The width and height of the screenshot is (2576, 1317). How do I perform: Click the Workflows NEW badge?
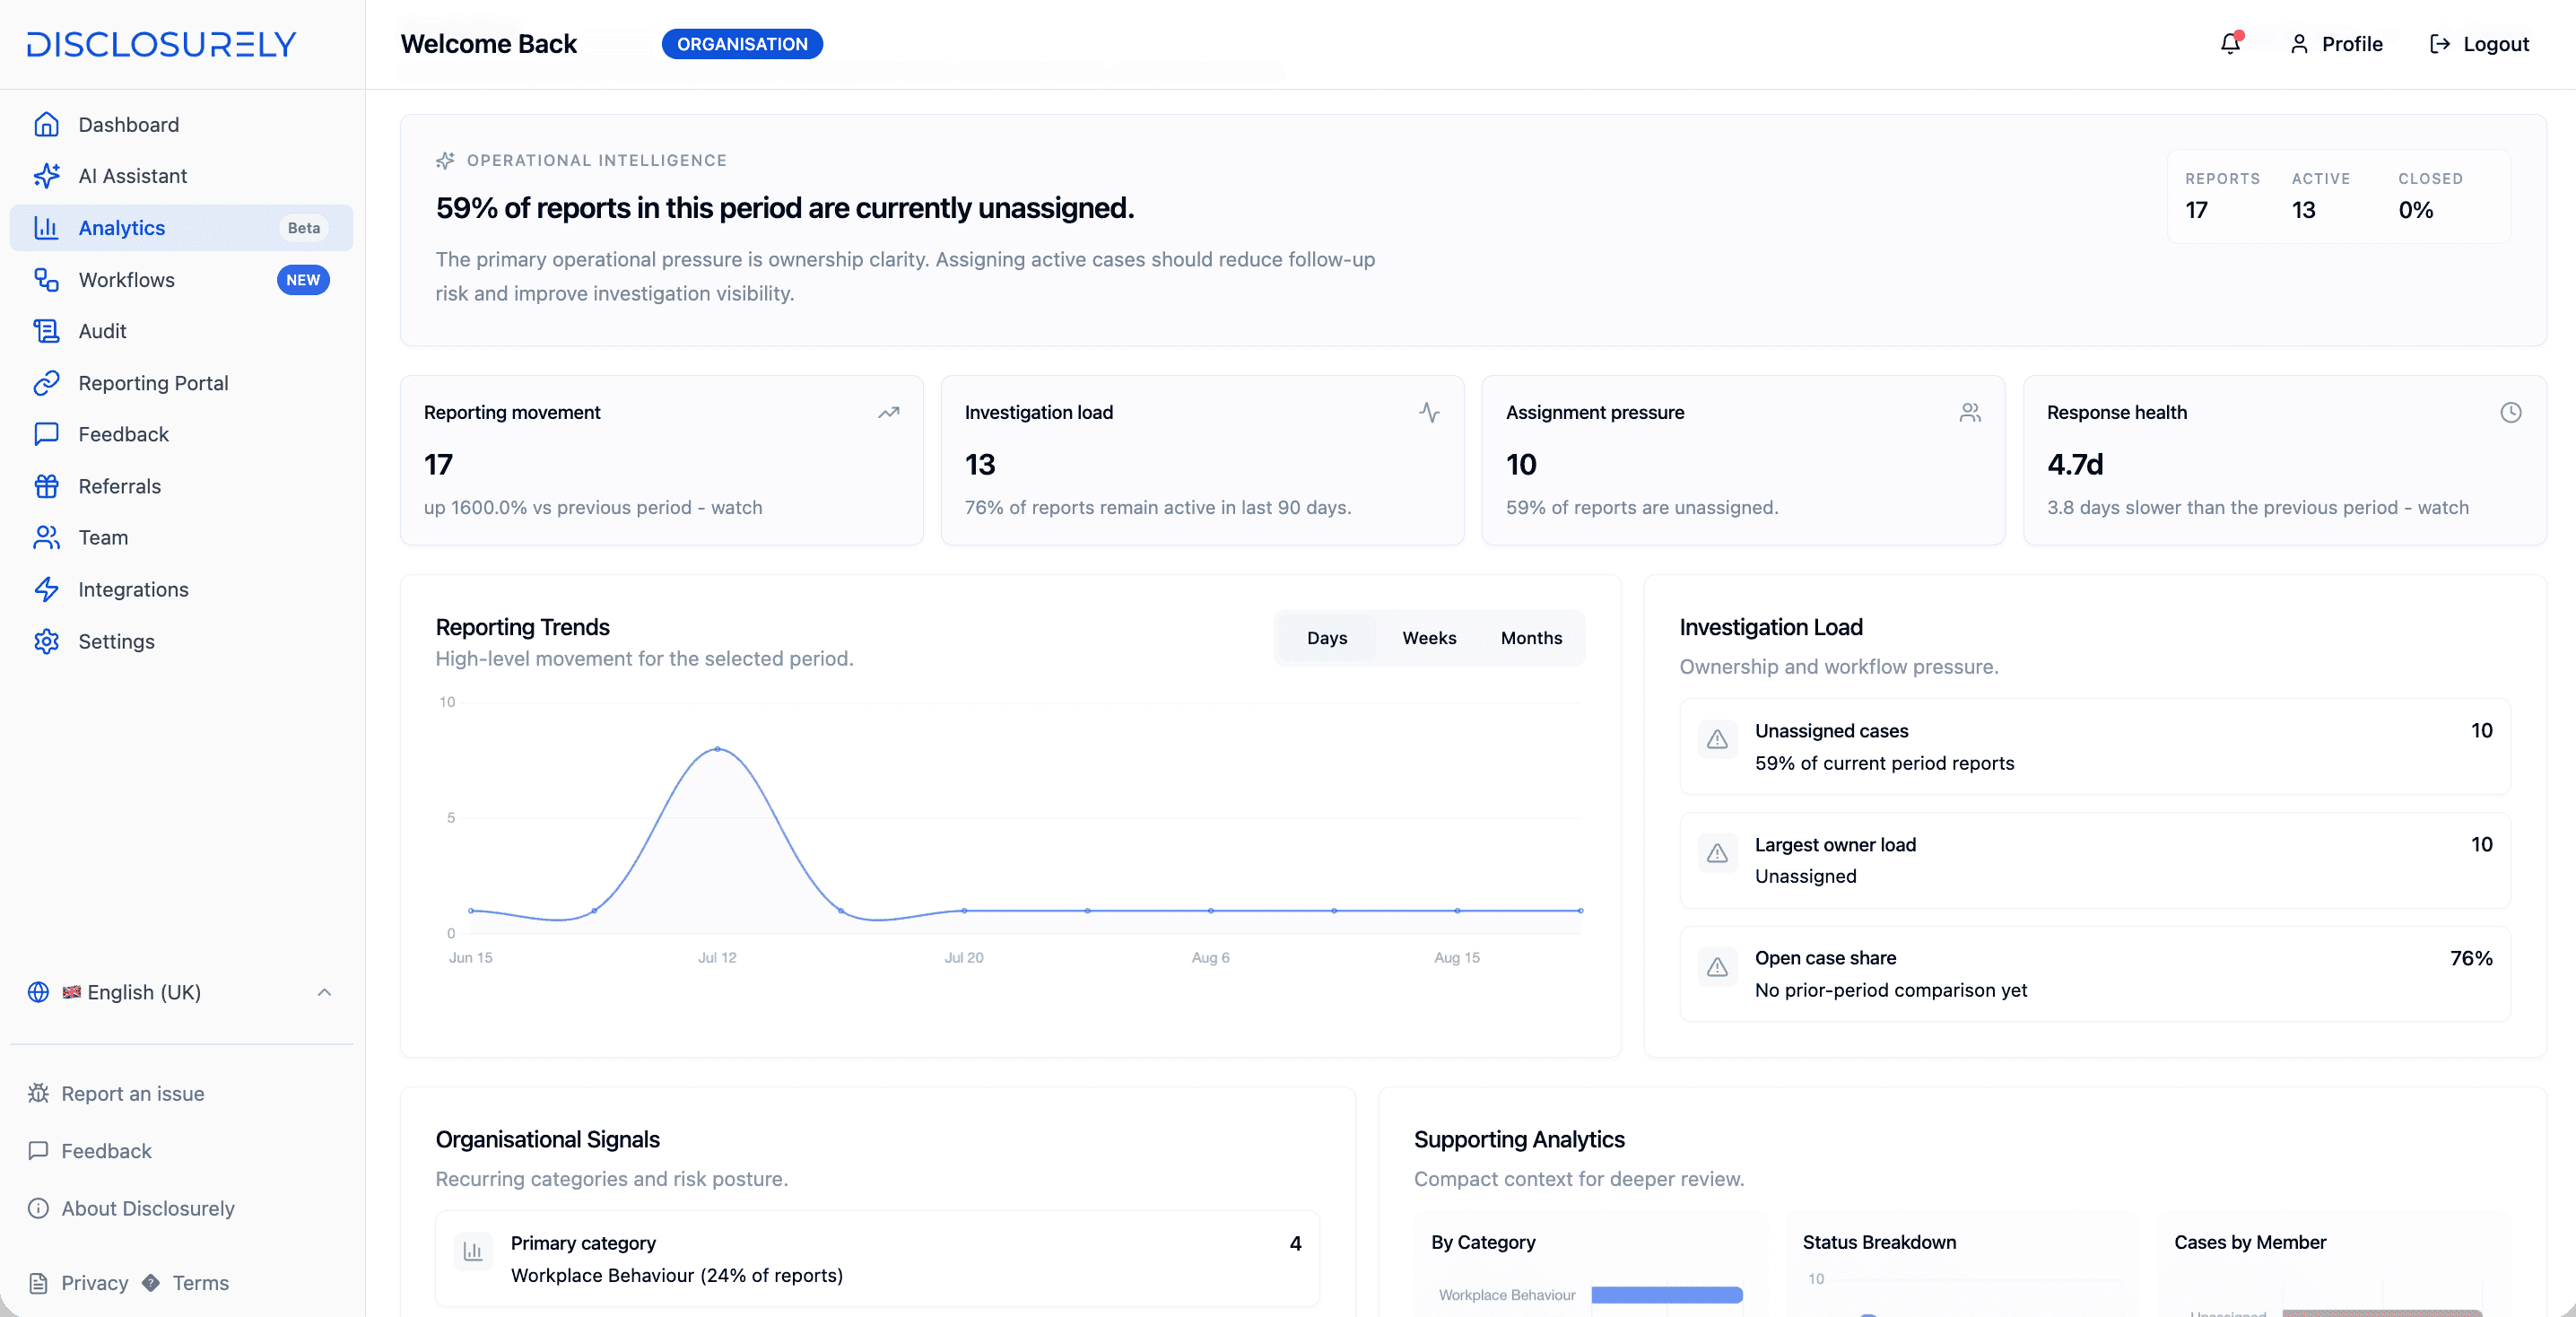tap(303, 280)
